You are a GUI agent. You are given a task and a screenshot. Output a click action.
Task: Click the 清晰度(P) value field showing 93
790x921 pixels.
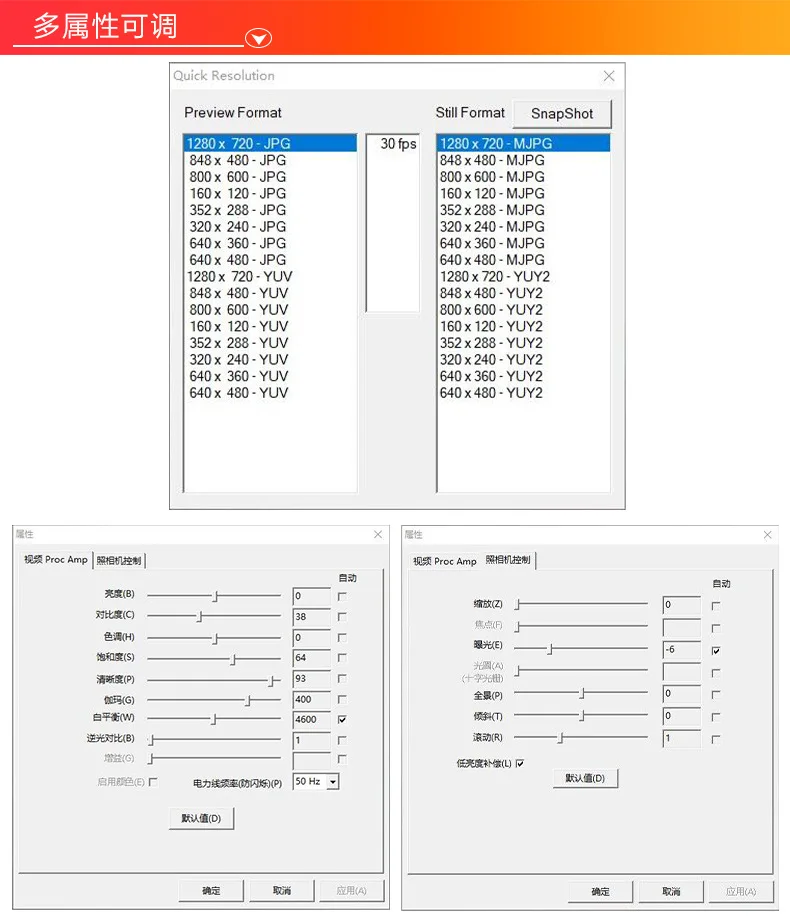(312, 678)
